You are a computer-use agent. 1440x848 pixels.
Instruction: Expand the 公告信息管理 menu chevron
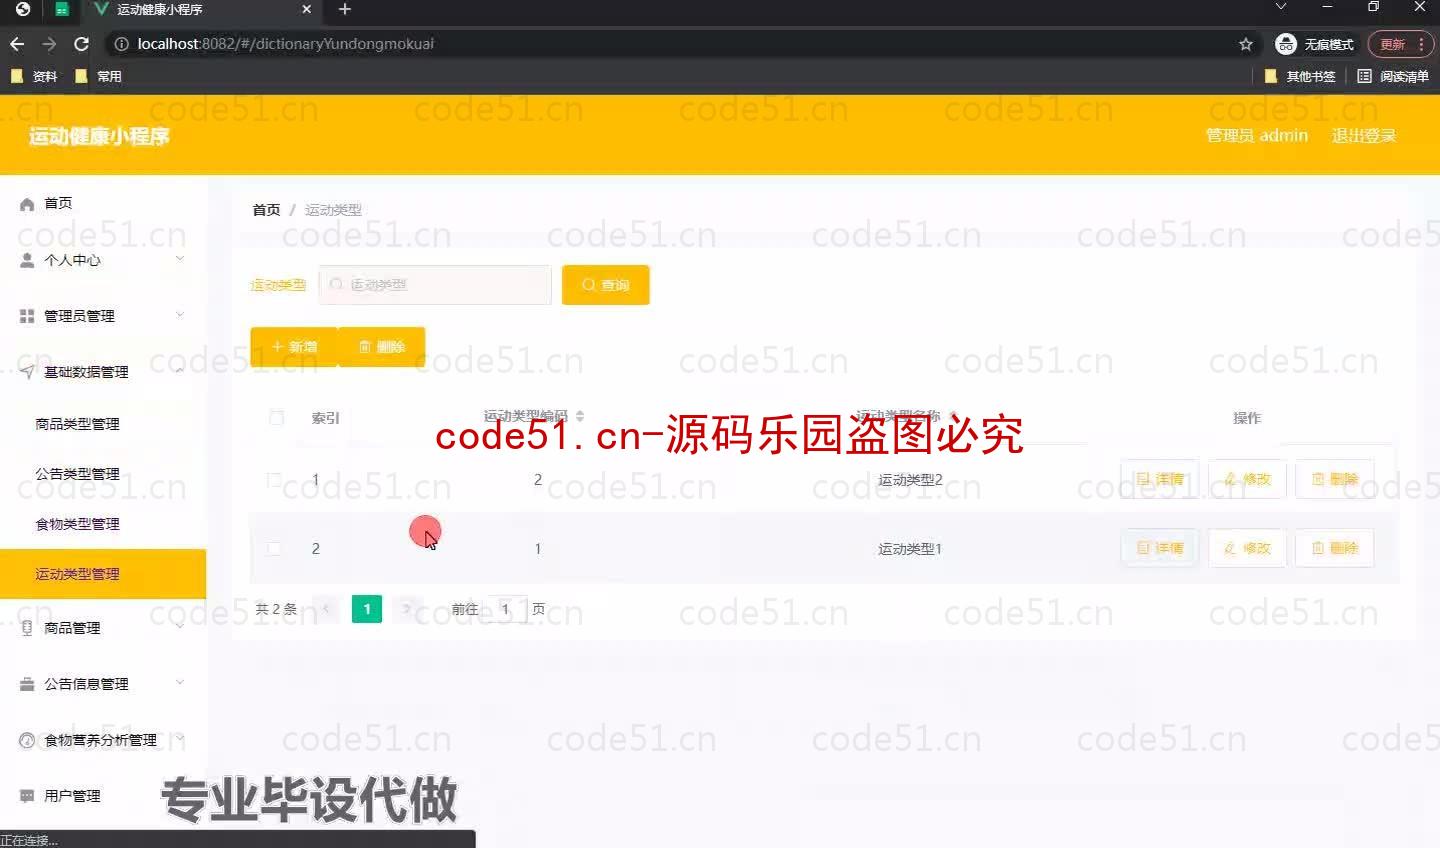(180, 683)
